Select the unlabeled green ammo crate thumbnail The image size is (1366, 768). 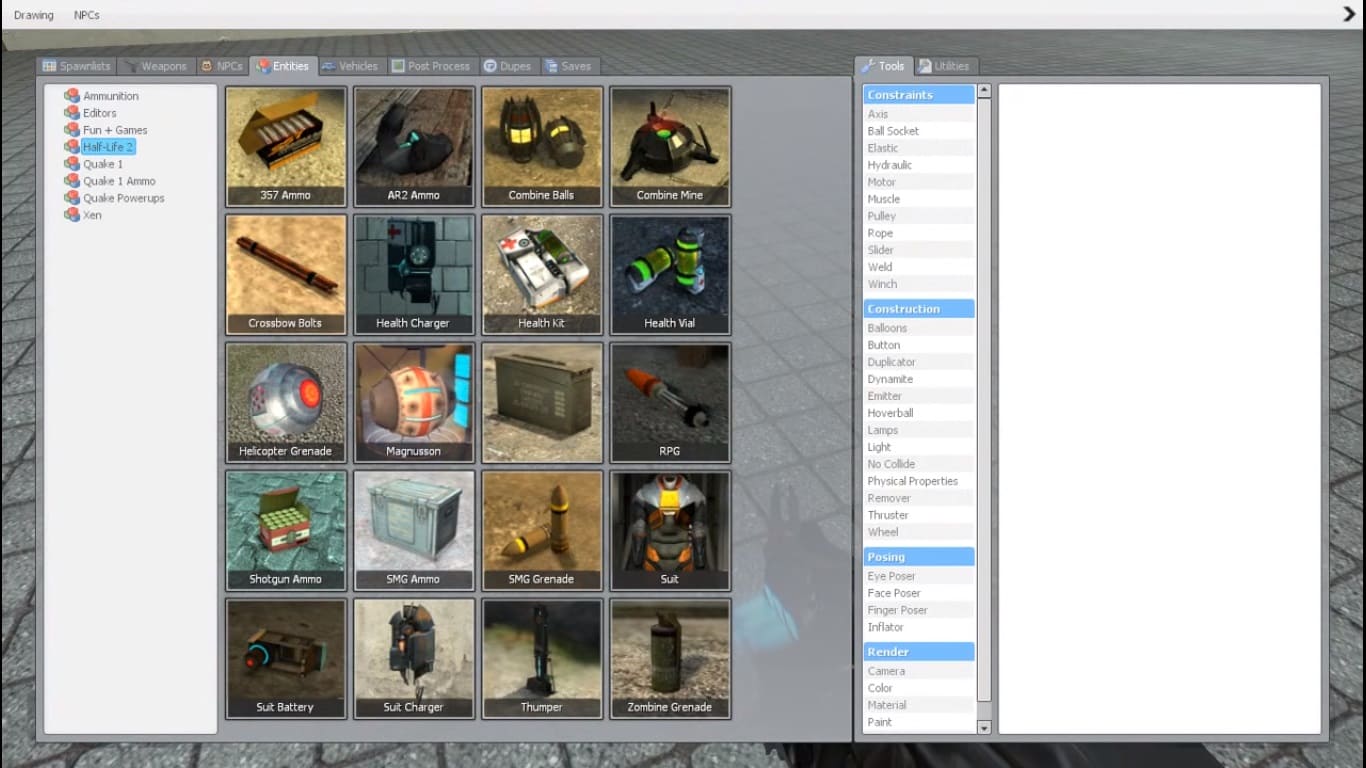tap(542, 403)
